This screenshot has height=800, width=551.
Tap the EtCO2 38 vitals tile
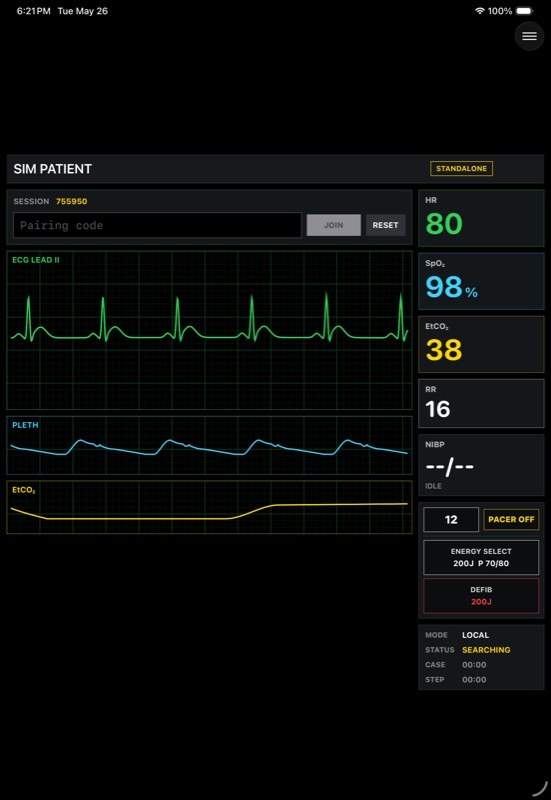coord(481,344)
